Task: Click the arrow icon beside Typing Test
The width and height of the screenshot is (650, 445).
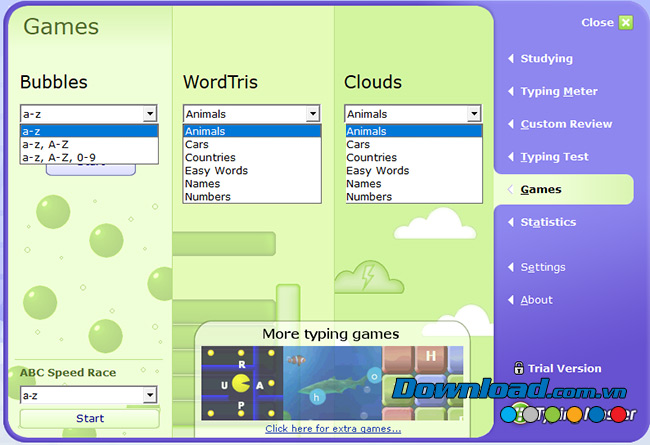Action: coord(511,157)
